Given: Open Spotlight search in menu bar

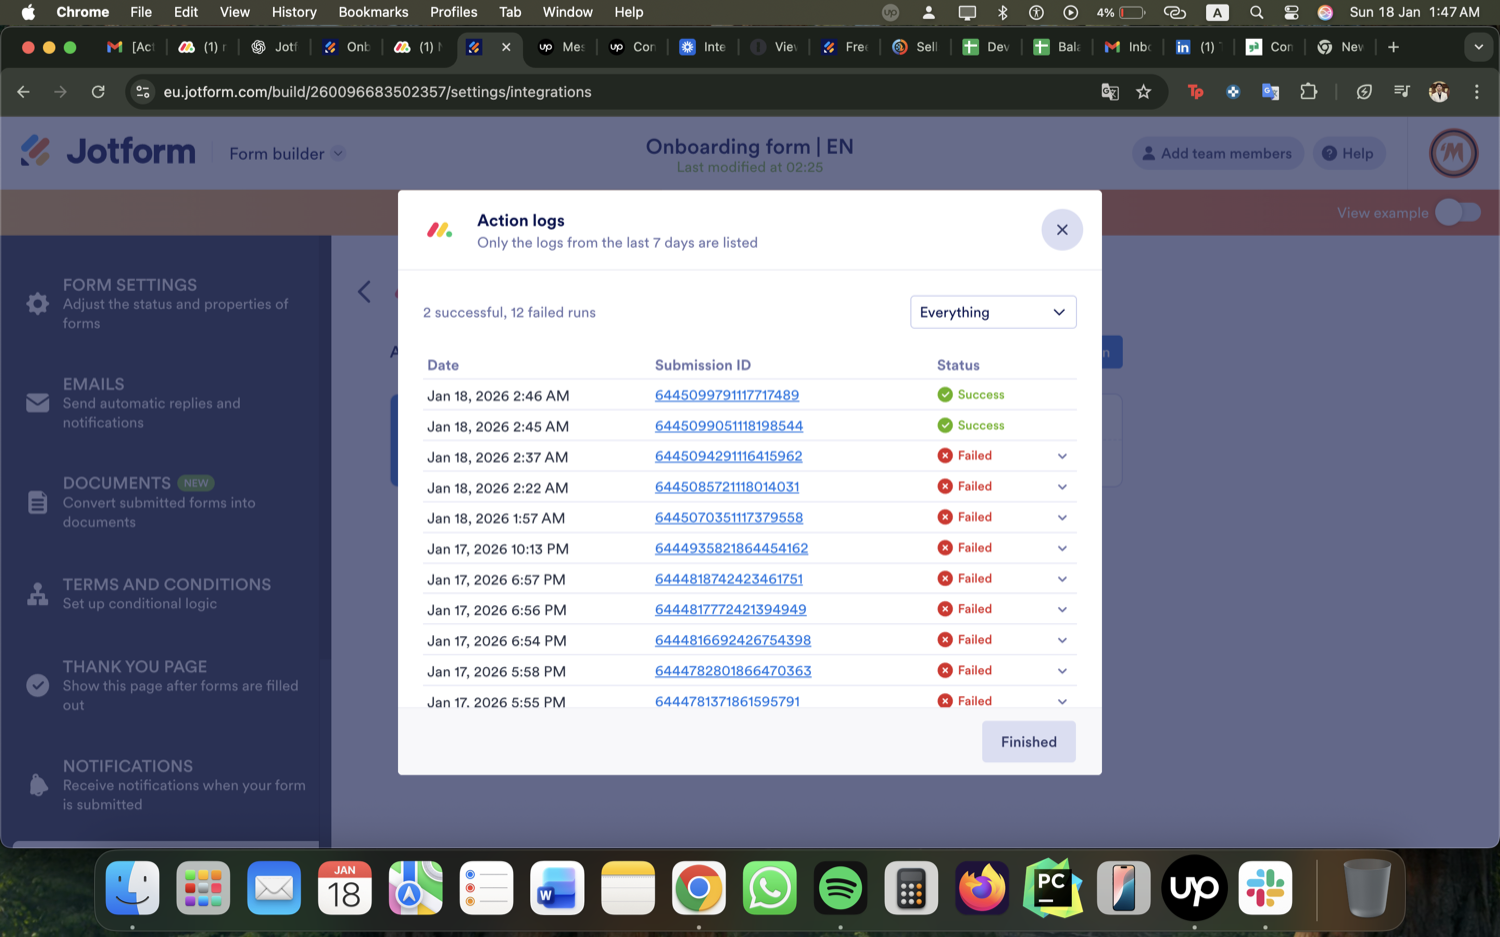Looking at the screenshot, I should click(1256, 12).
